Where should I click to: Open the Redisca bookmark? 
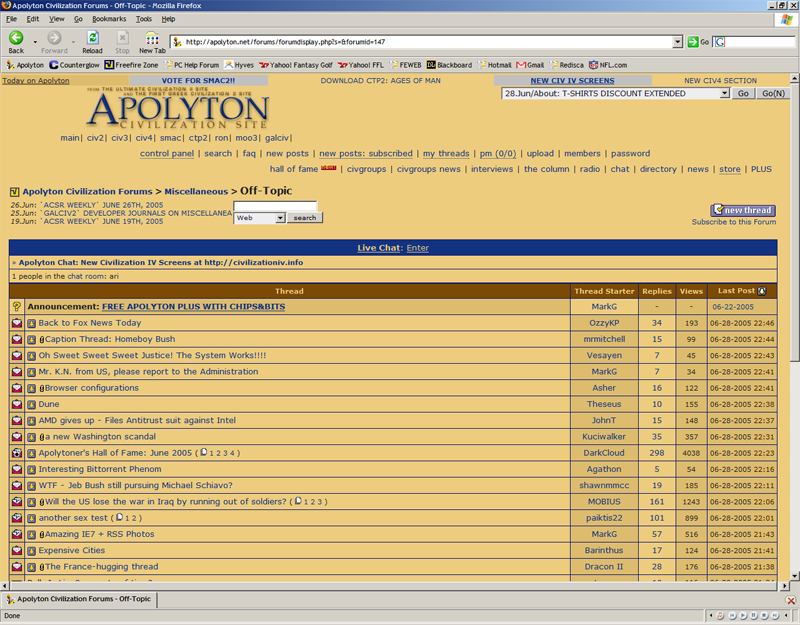pyautogui.click(x=566, y=65)
